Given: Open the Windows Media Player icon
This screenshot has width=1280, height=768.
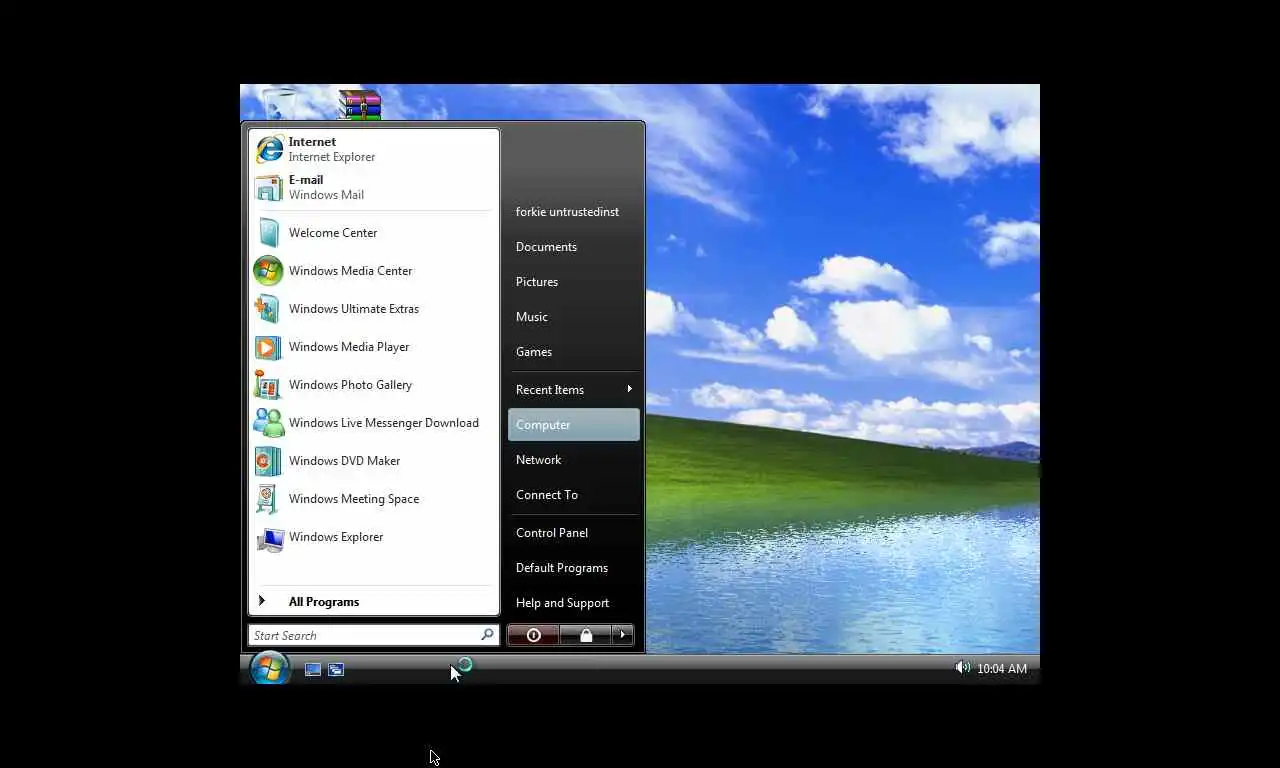Looking at the screenshot, I should coord(269,347).
